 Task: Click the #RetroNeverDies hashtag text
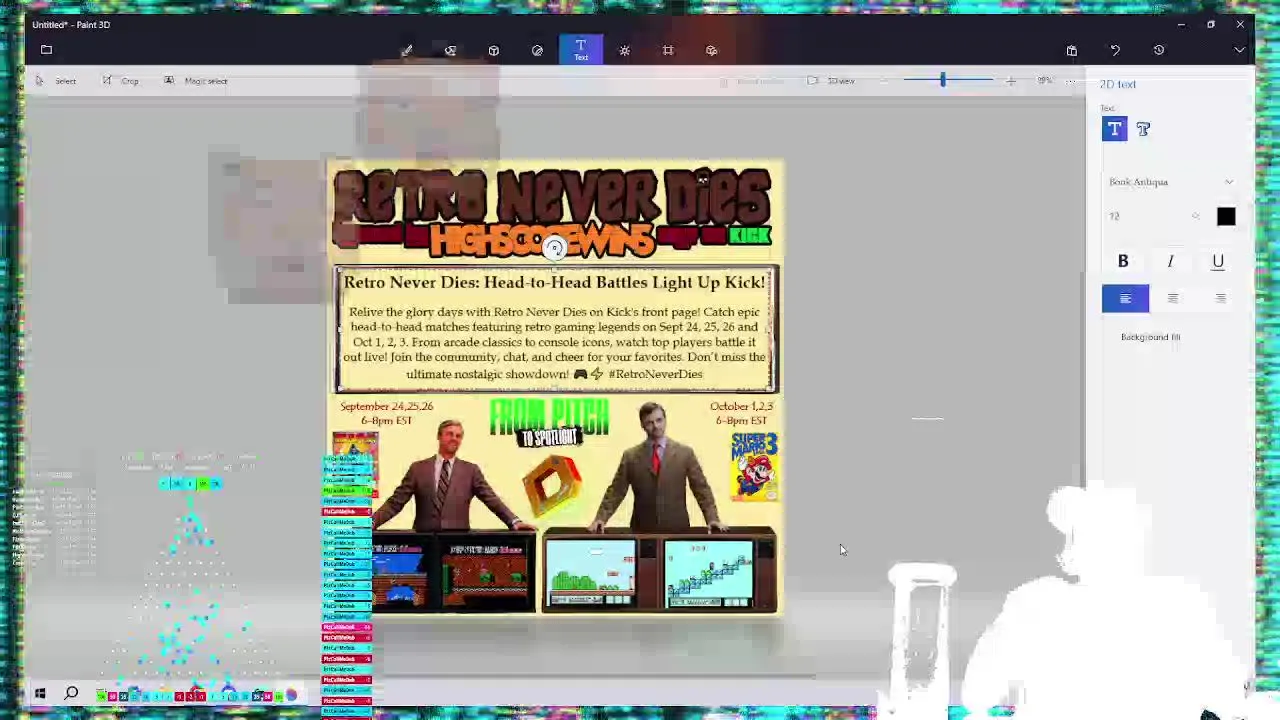[655, 374]
